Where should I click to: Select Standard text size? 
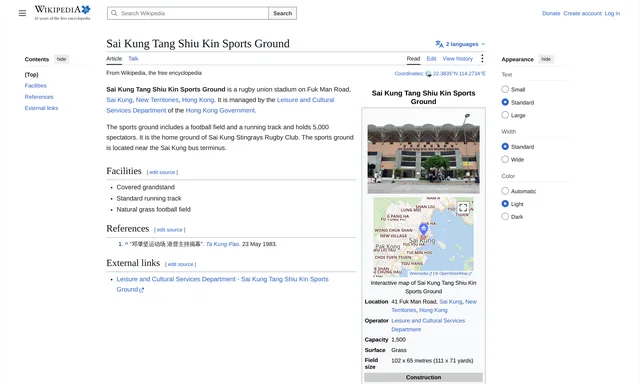point(505,102)
